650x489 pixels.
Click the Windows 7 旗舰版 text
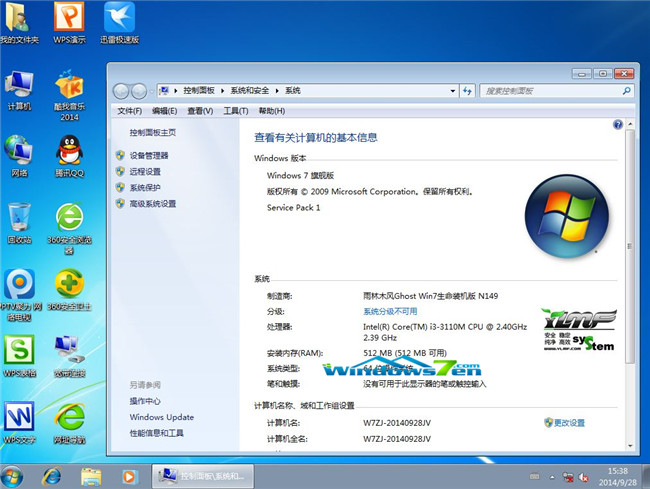click(x=300, y=176)
